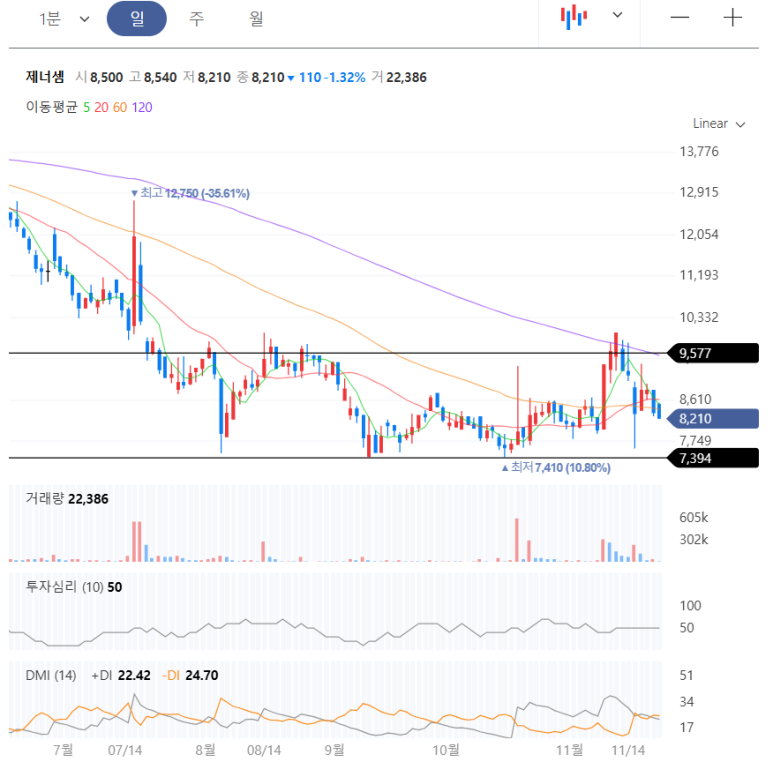This screenshot has height=777, width=773.
Task: Click the -DI 24.70 value
Action: (x=190, y=675)
